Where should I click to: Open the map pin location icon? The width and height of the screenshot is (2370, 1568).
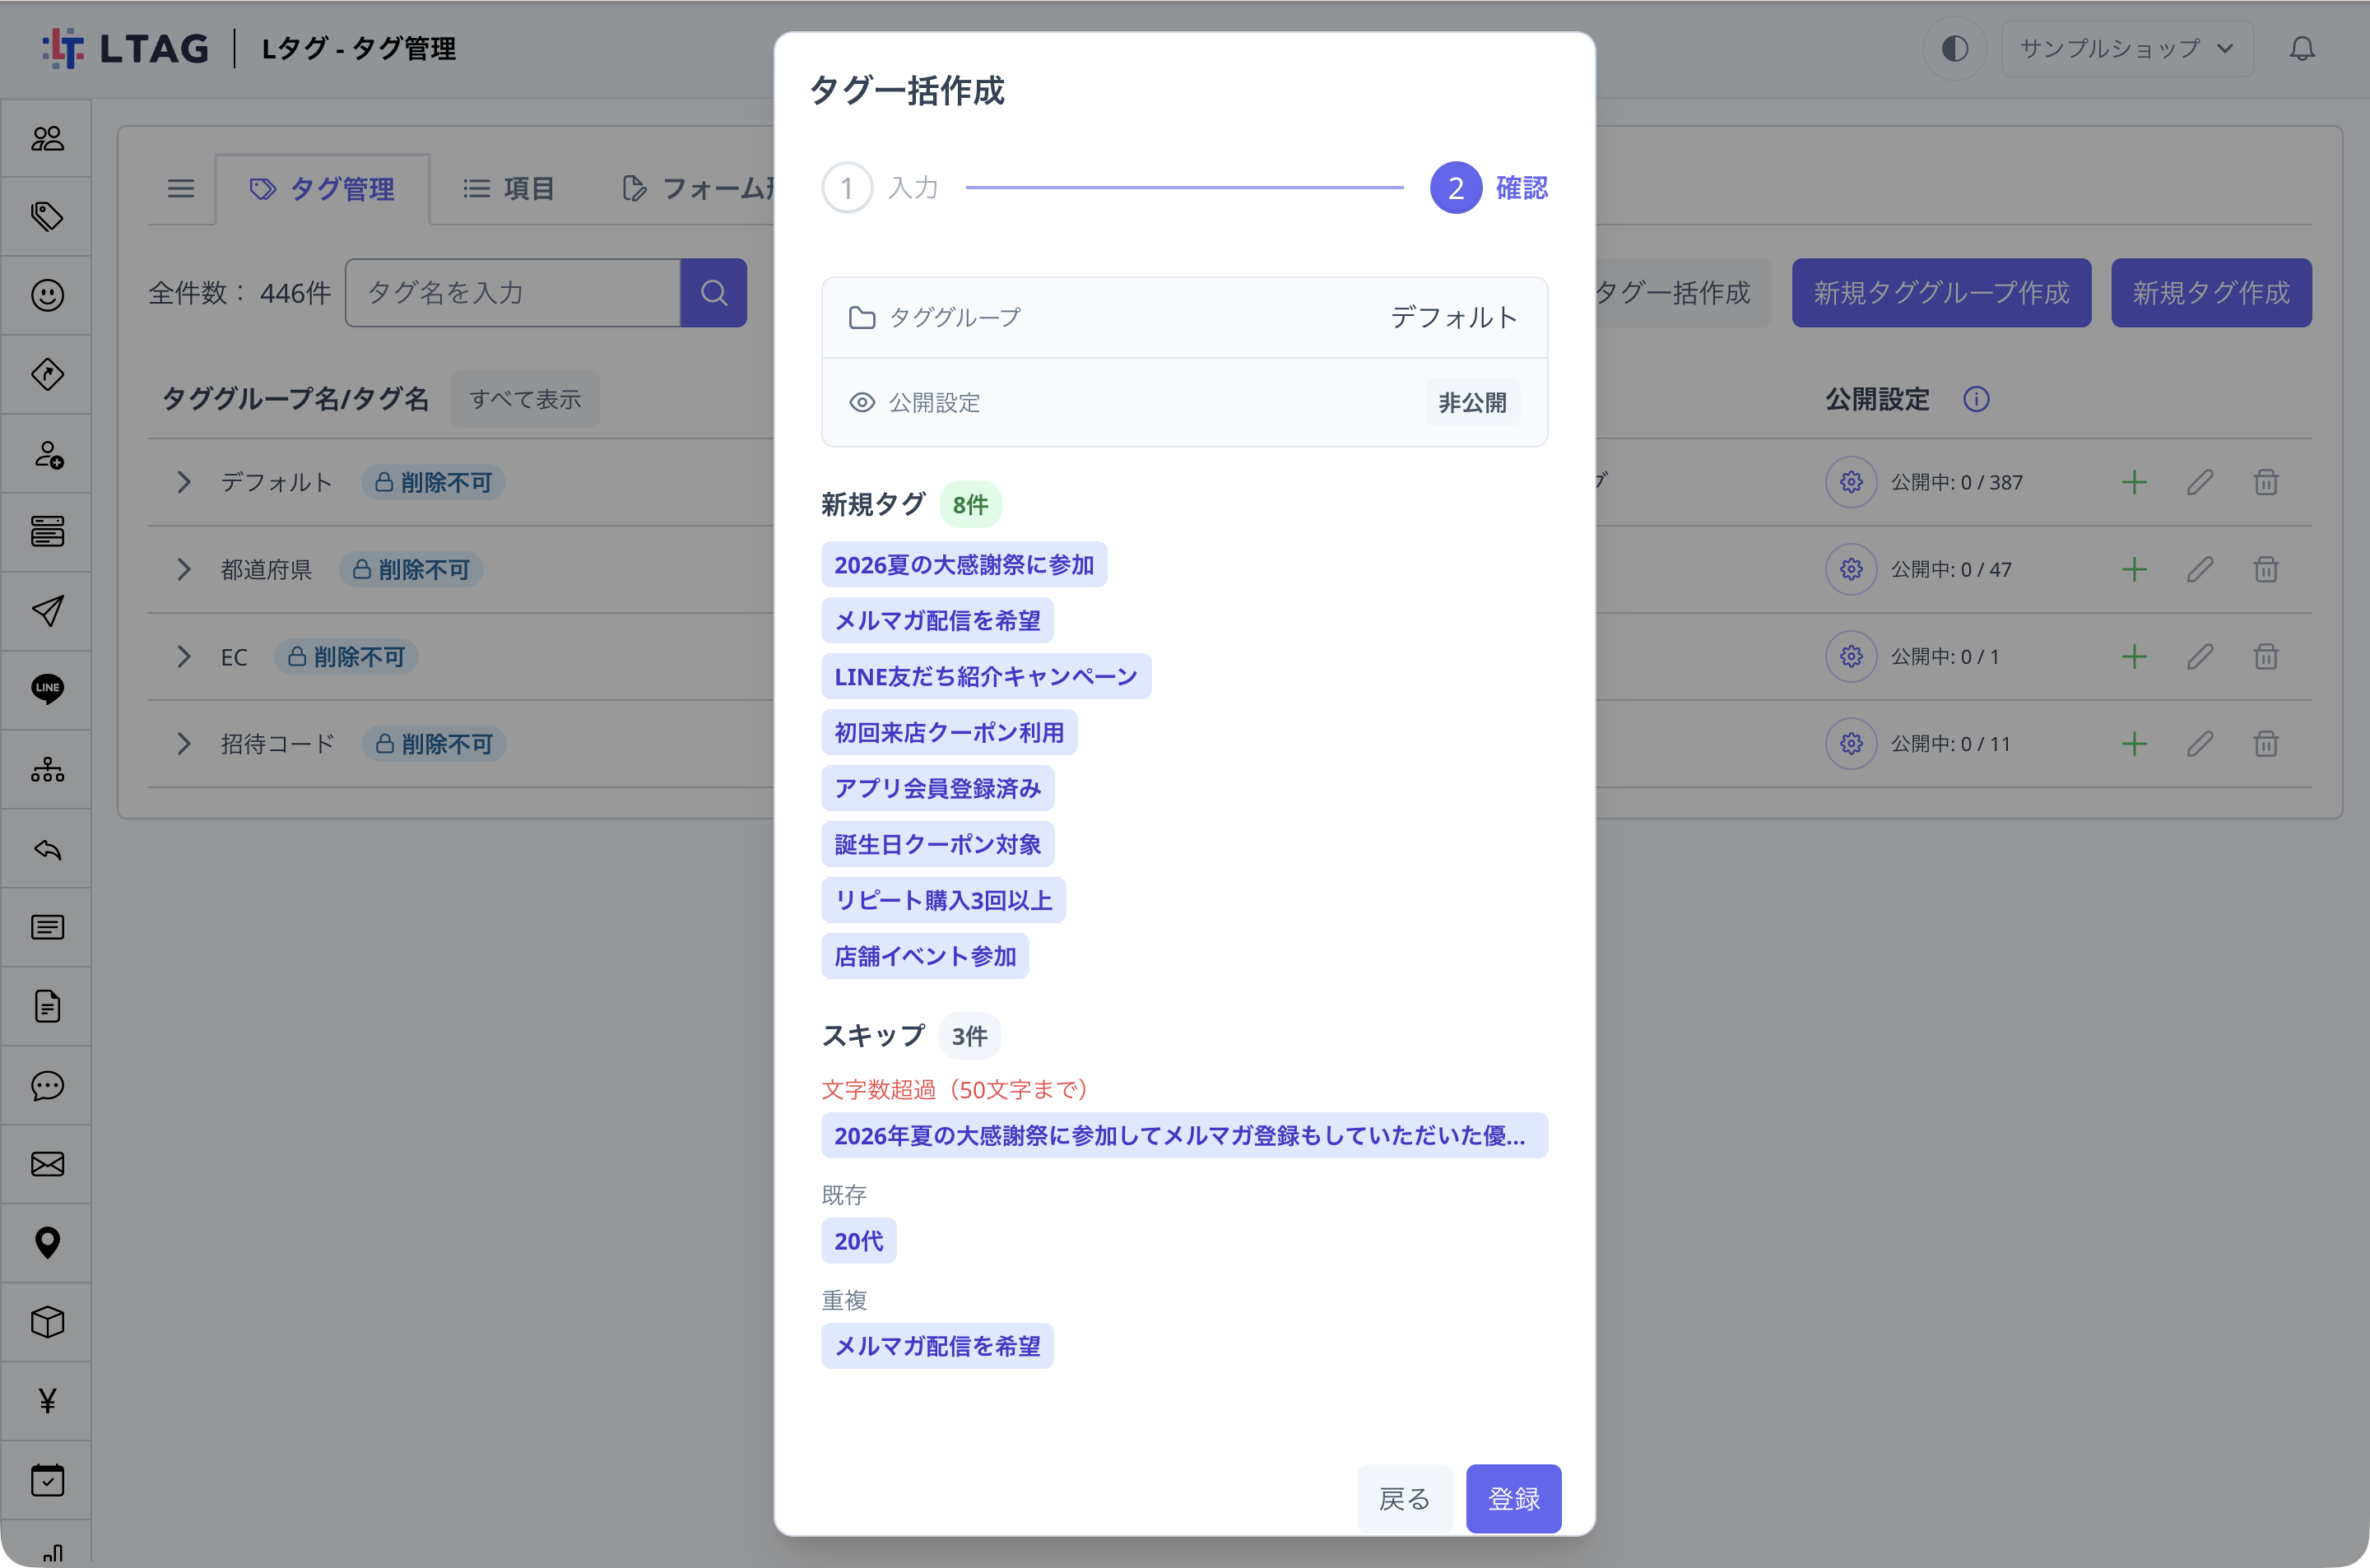click(x=47, y=1243)
